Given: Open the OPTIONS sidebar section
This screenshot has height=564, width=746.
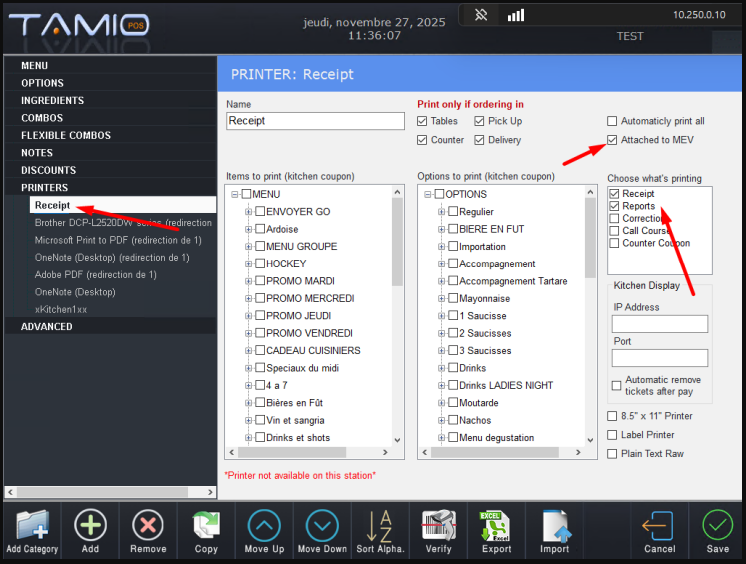Looking at the screenshot, I should [110, 83].
